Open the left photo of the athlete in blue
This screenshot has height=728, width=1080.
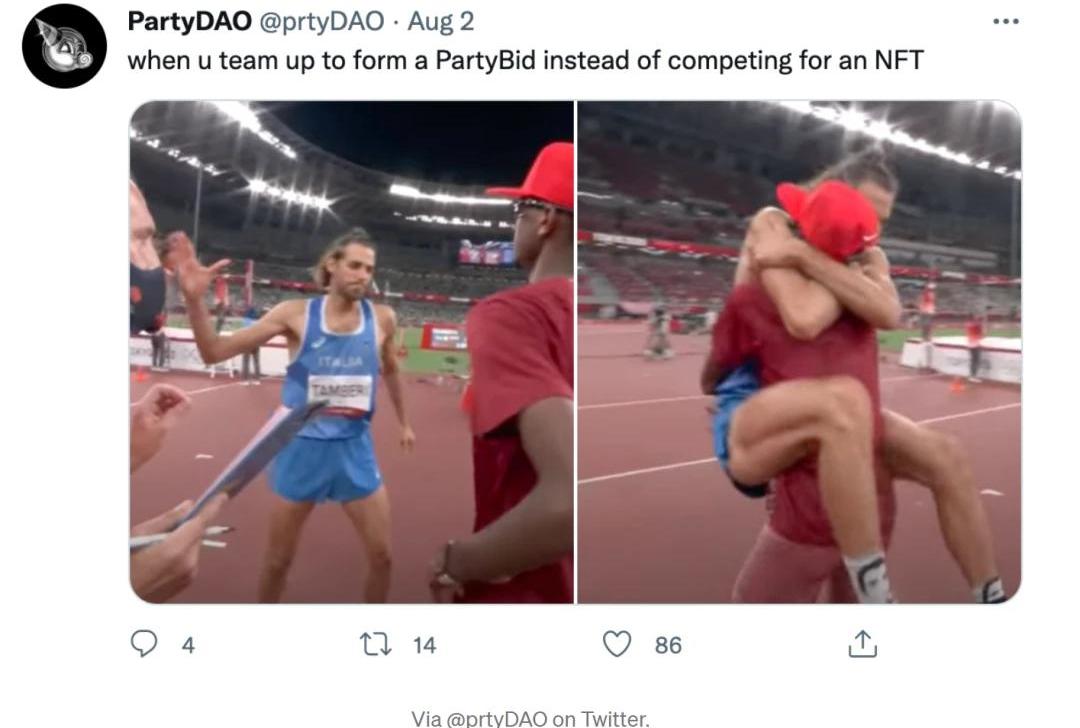tap(352, 352)
